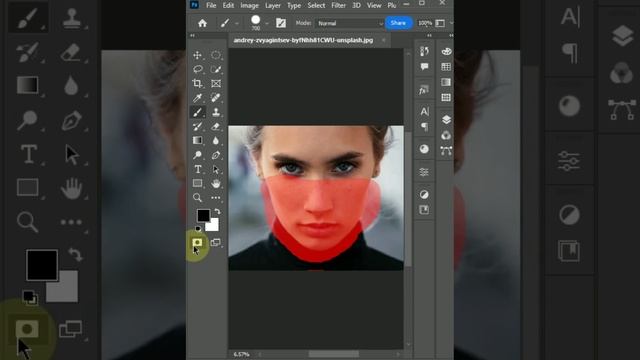Open the Paragraph panel icon

pyautogui.click(x=424, y=127)
